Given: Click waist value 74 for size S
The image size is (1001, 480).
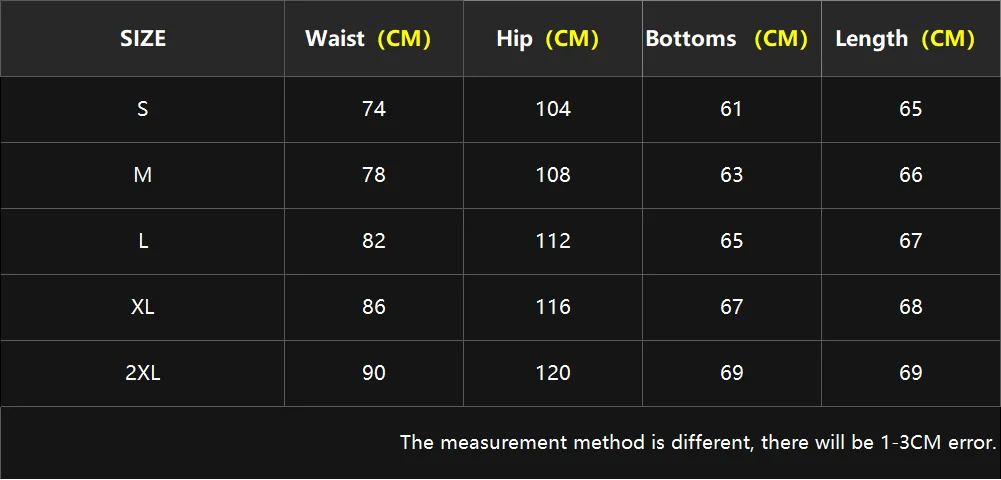Looking at the screenshot, I should pos(374,109).
